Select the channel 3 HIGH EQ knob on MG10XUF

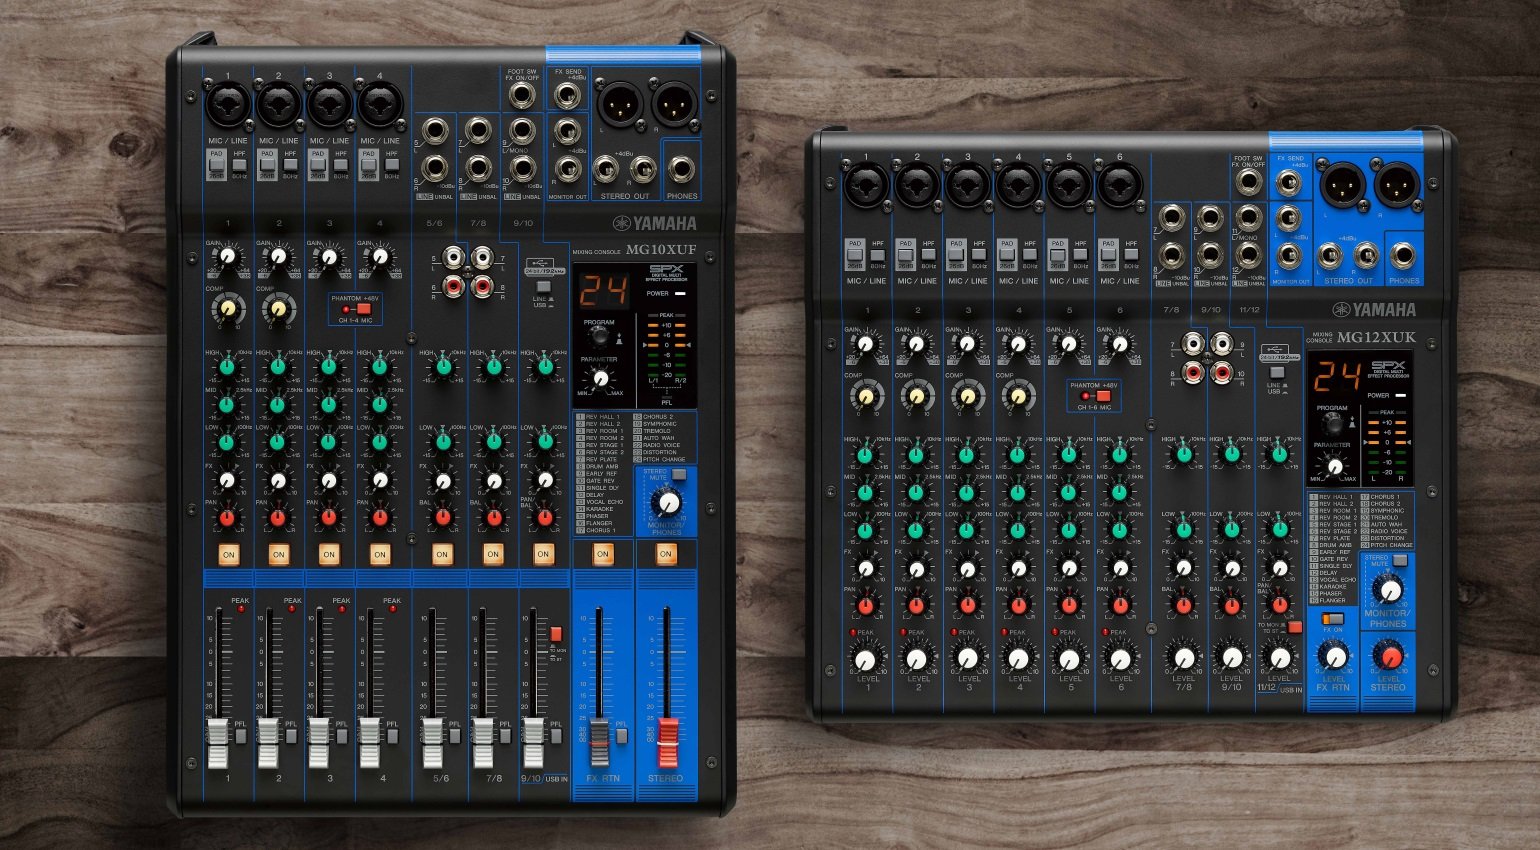pyautogui.click(x=329, y=367)
